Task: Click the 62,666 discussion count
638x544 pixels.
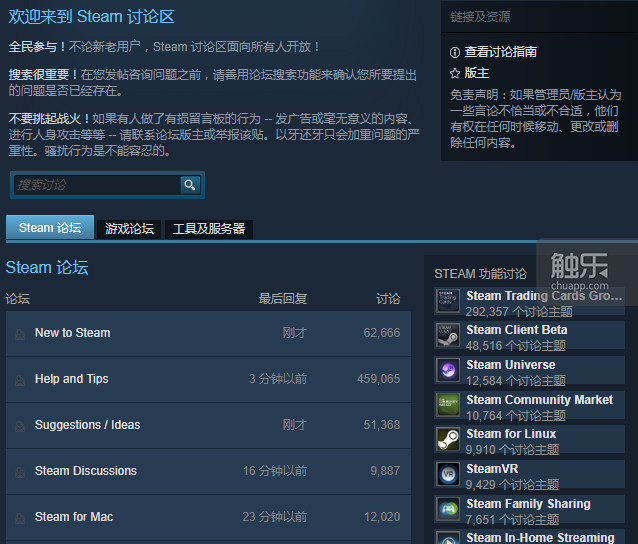Action: [382, 333]
